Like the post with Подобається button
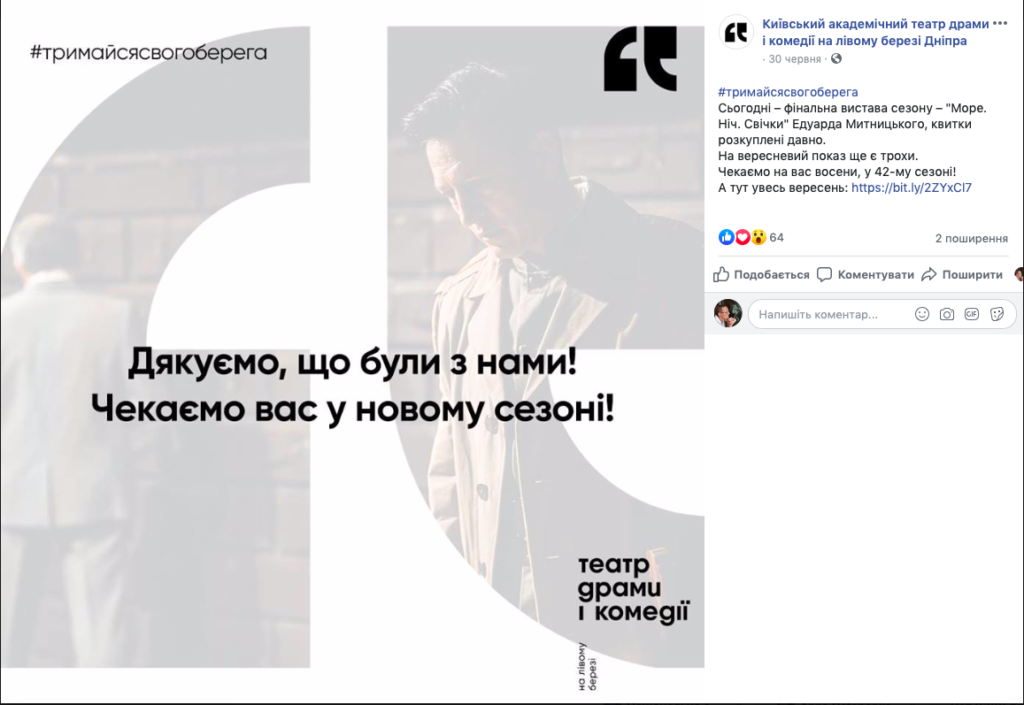This screenshot has height=705, width=1024. click(x=761, y=275)
